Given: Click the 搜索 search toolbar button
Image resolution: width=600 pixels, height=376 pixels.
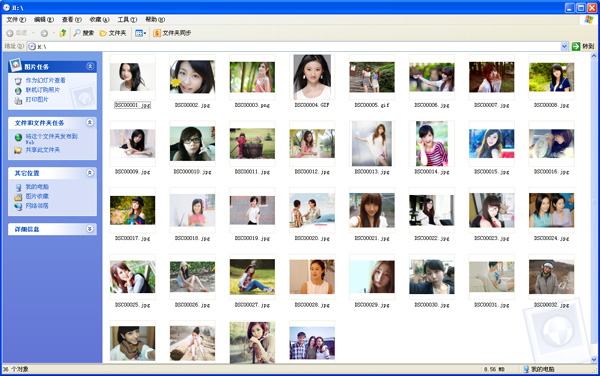Looking at the screenshot, I should click(x=84, y=33).
